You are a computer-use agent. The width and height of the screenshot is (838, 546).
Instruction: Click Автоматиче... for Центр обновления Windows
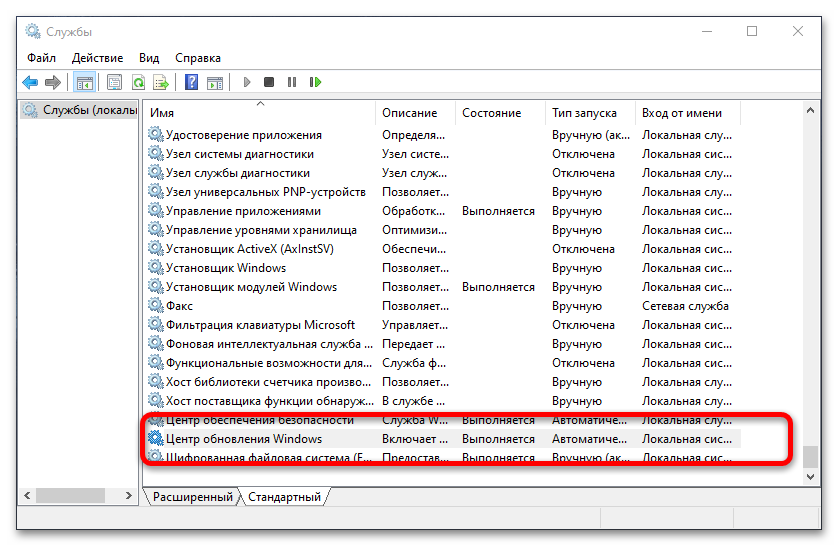589,439
